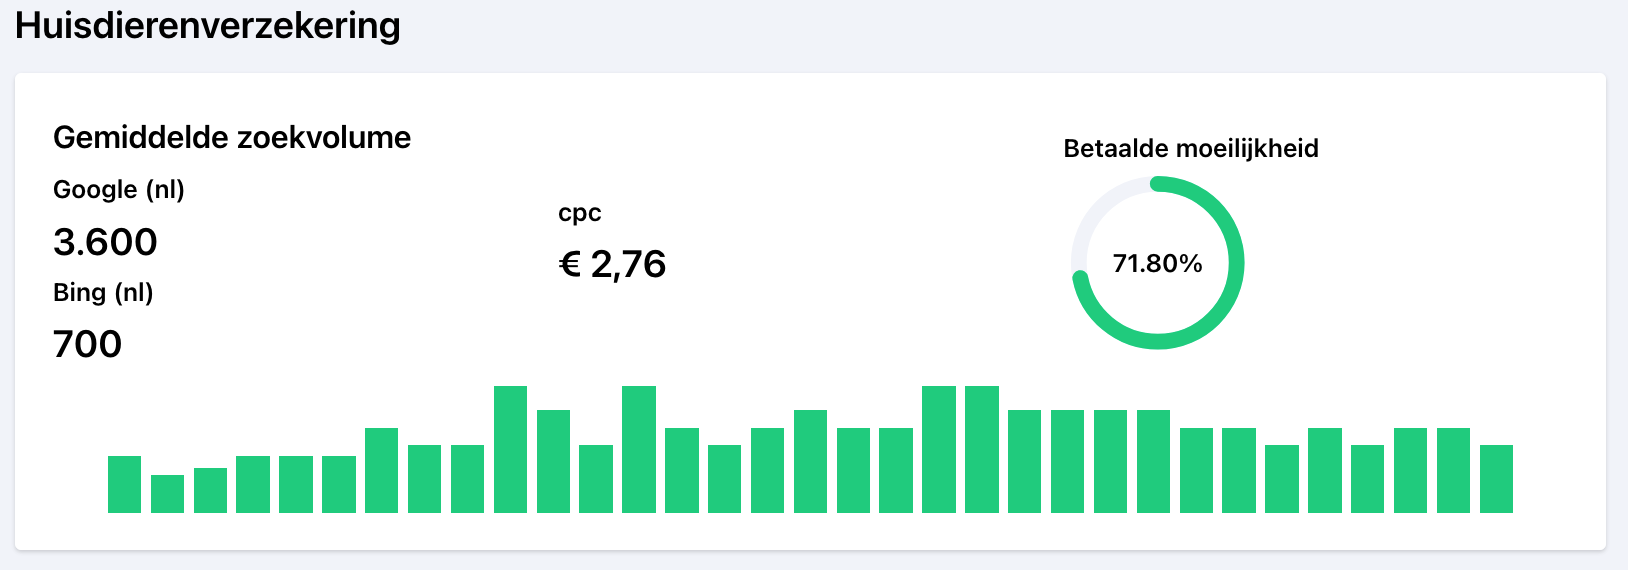Viewport: 1628px width, 570px height.
Task: Click the Google (nl) label
Action: tap(119, 190)
